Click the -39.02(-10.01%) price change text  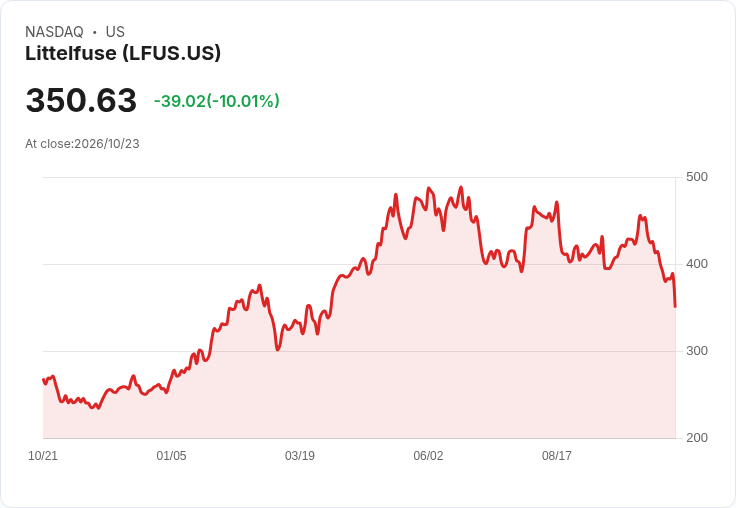pos(217,101)
